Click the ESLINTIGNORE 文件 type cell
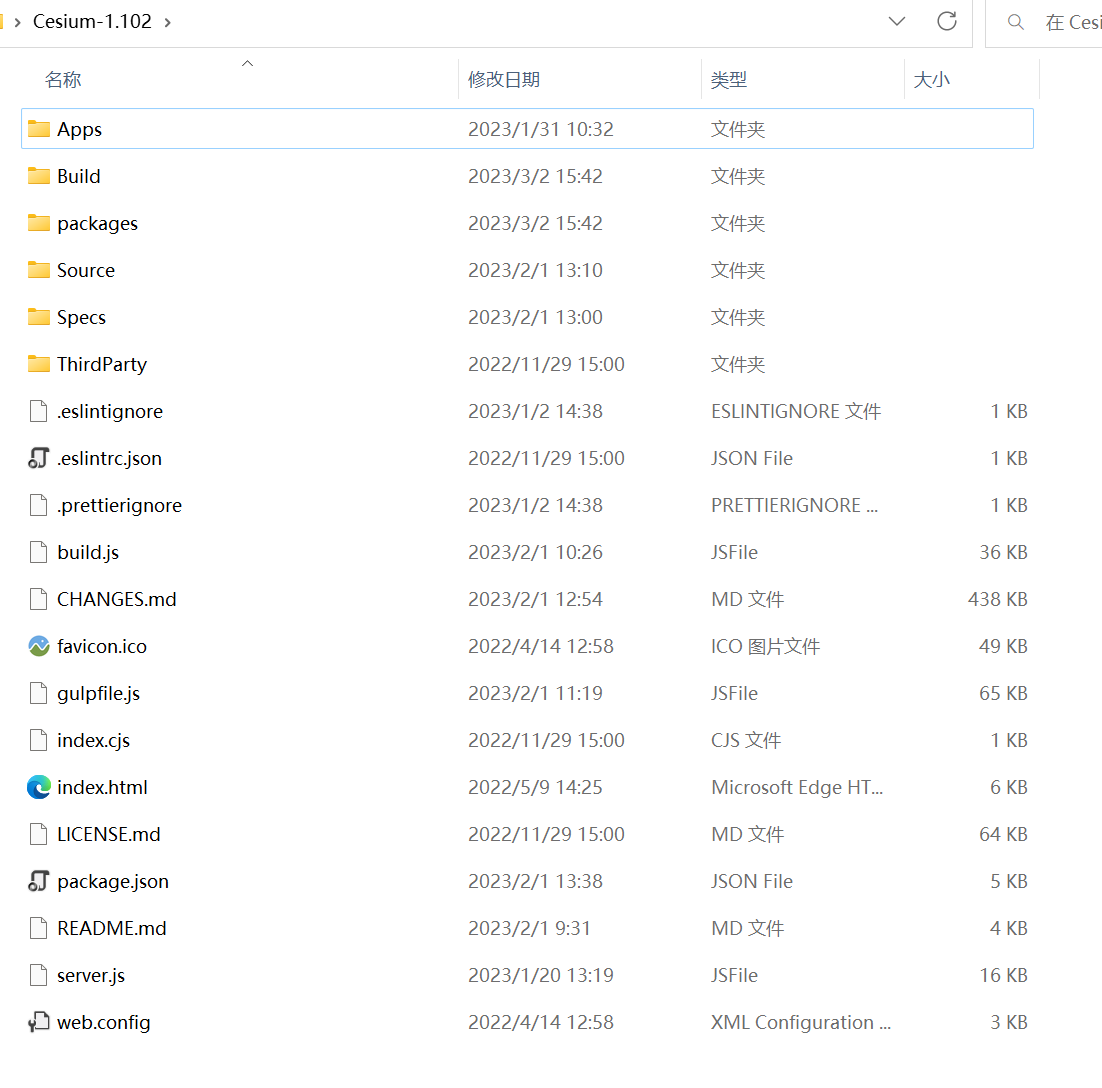The width and height of the screenshot is (1102, 1088). [x=796, y=411]
